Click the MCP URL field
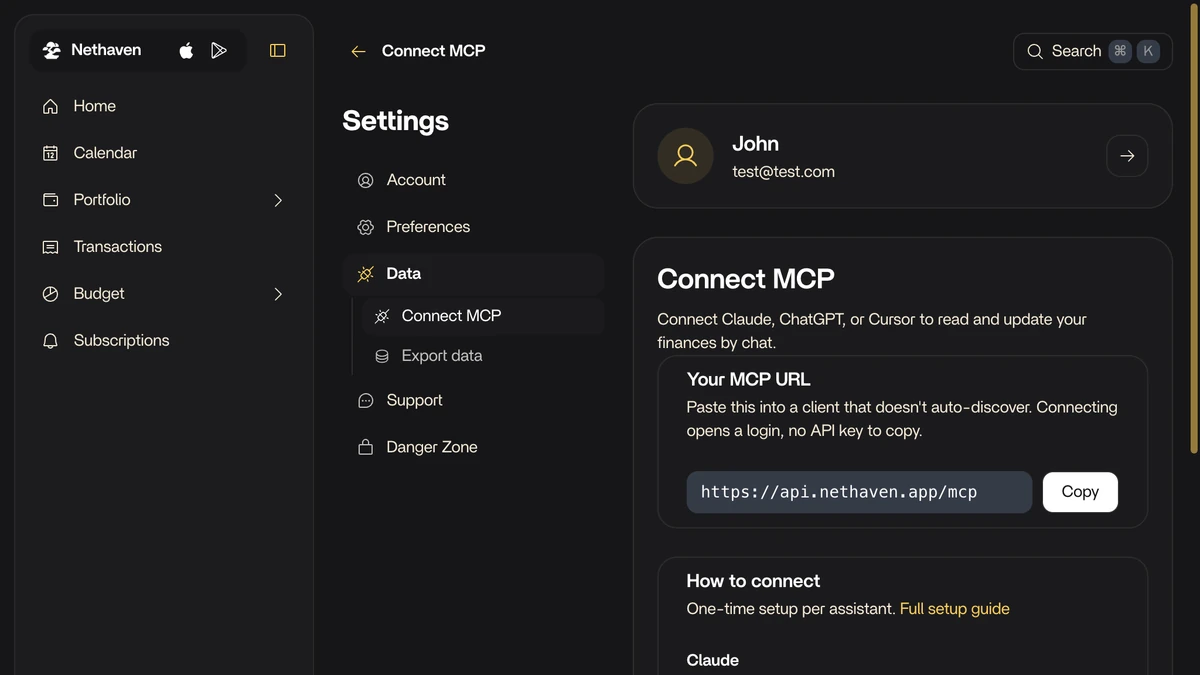The height and width of the screenshot is (675, 1200). pos(859,492)
